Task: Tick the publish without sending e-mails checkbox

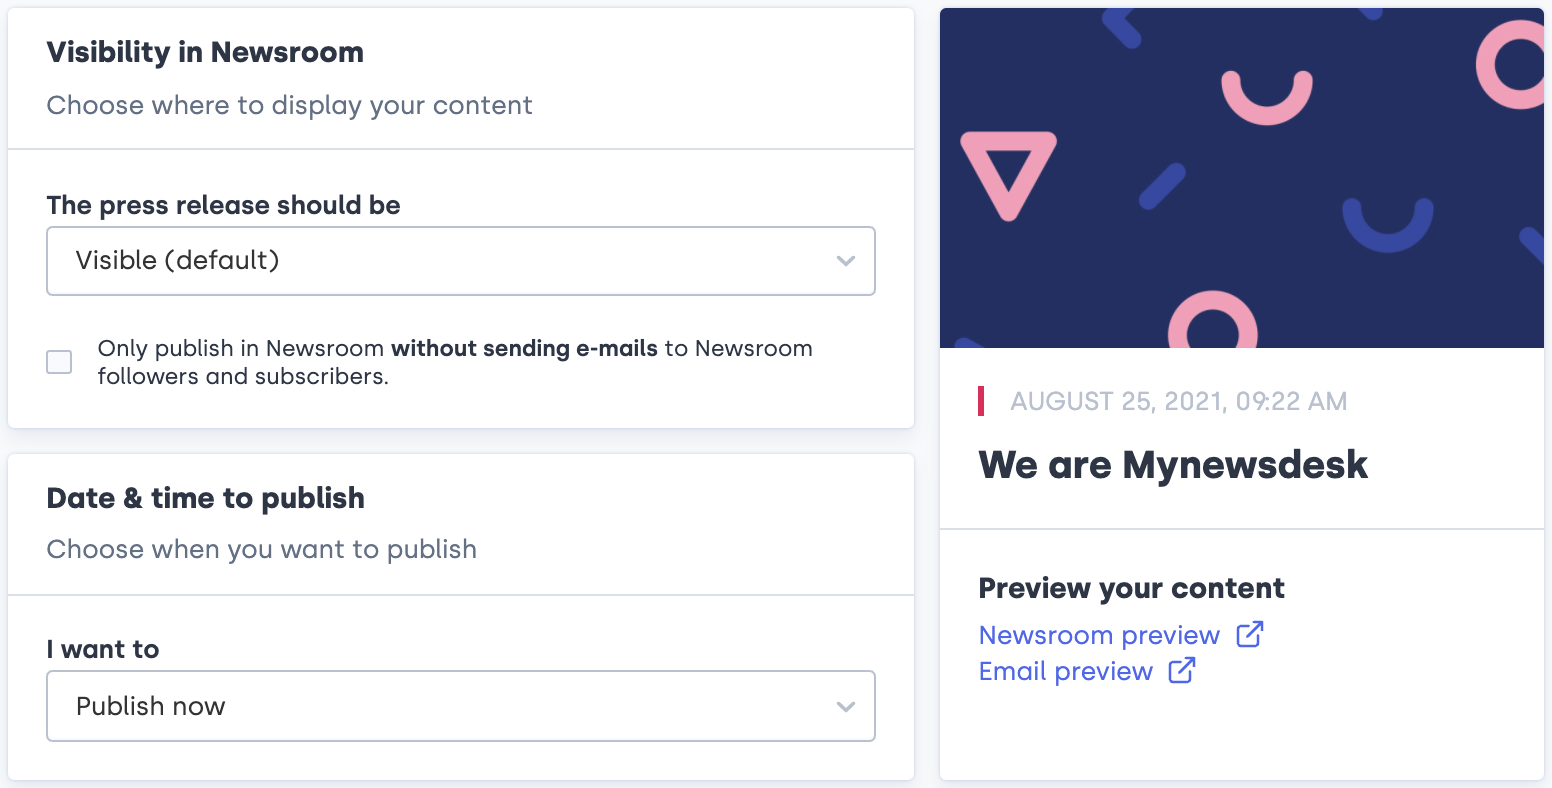Action: [60, 362]
